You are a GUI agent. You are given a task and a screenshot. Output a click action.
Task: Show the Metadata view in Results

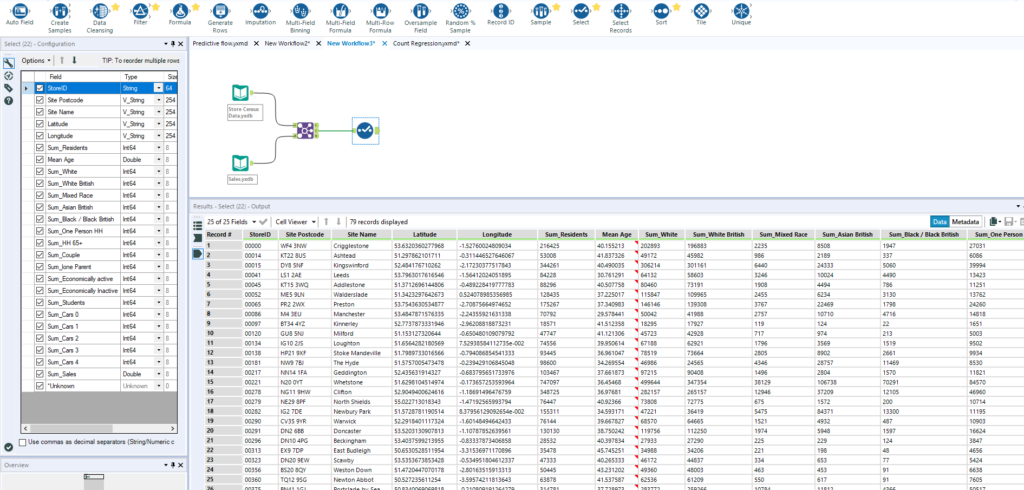pyautogui.click(x=966, y=222)
